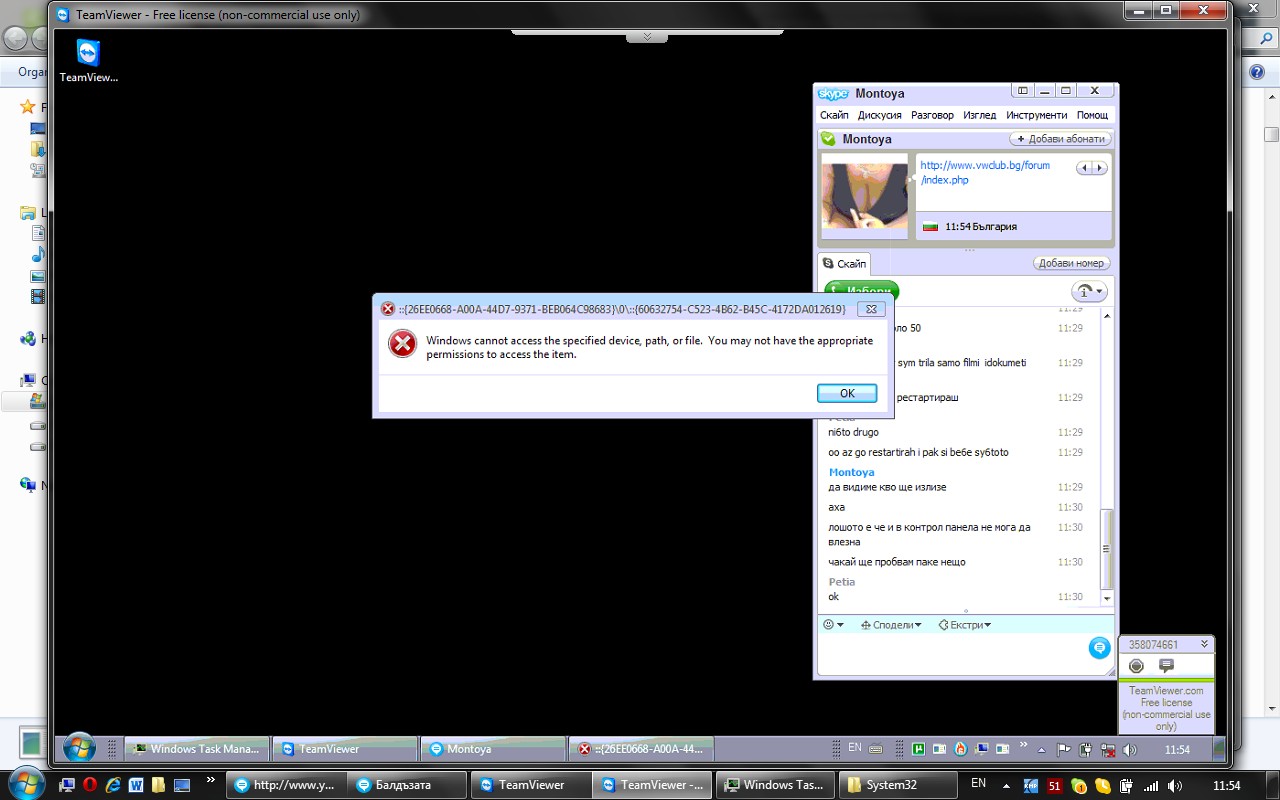Close the error dialog with its X button

coord(871,309)
